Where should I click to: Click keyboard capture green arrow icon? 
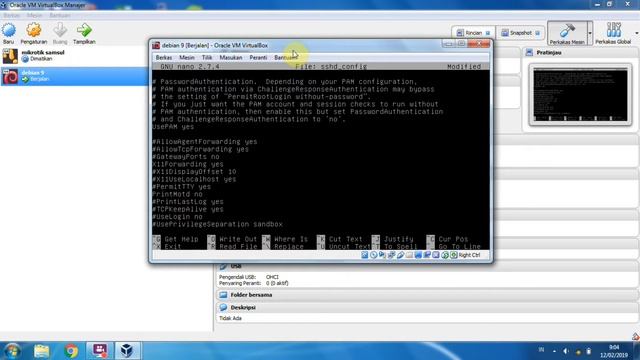coord(453,255)
